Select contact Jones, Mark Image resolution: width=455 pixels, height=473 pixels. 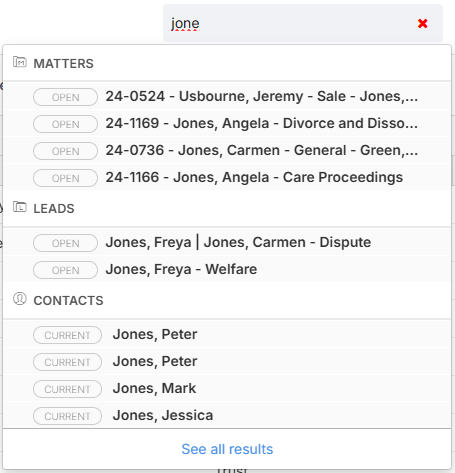click(x=227, y=389)
